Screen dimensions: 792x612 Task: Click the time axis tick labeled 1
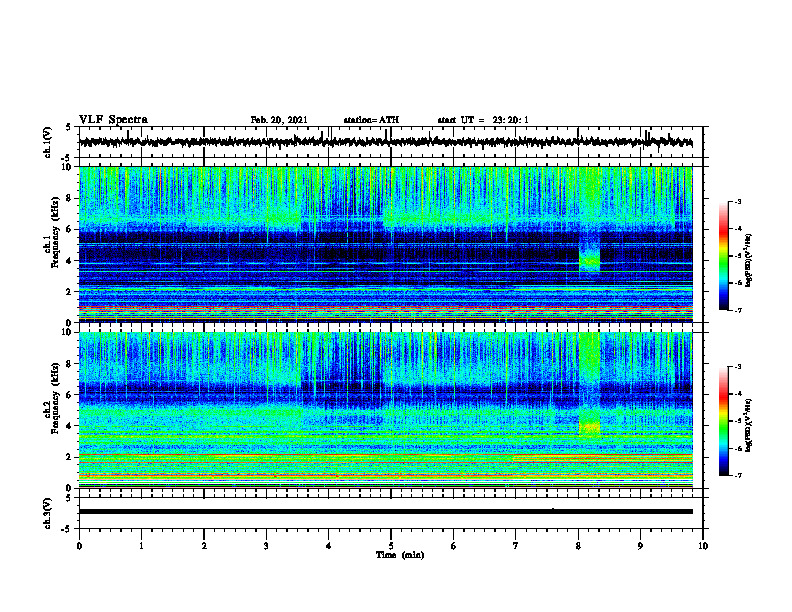coord(141,546)
